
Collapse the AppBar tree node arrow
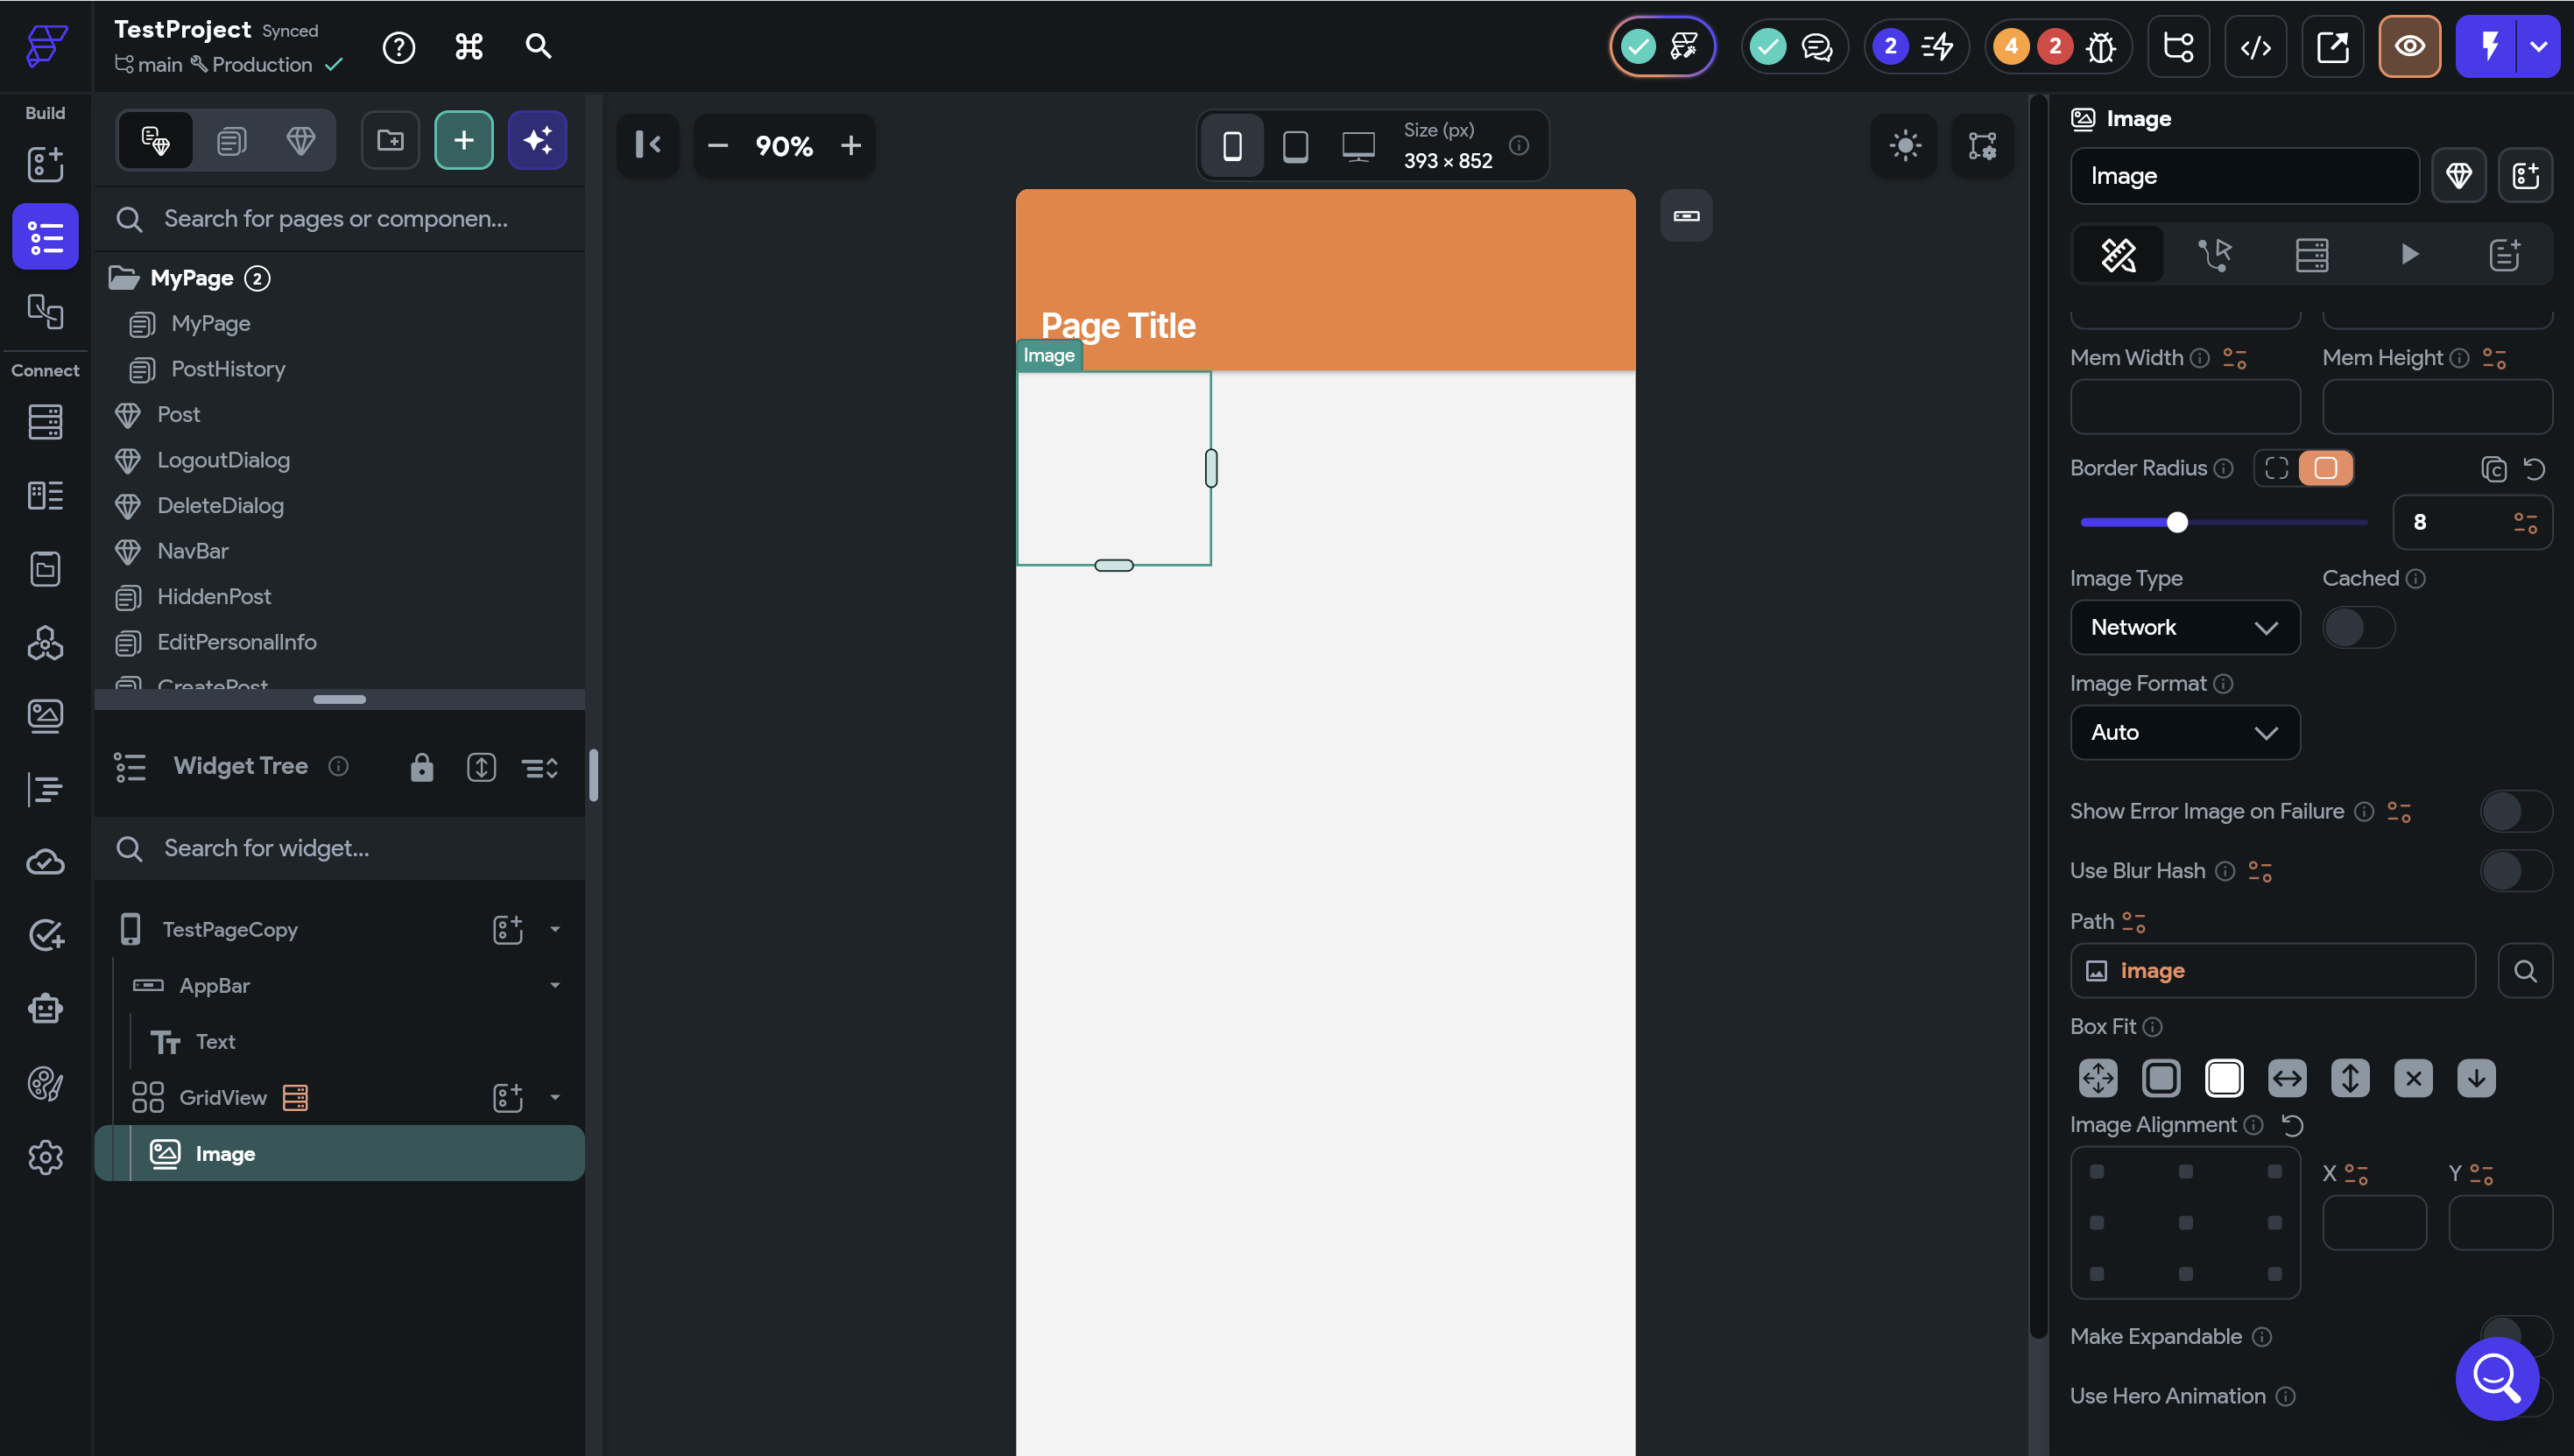coord(555,986)
